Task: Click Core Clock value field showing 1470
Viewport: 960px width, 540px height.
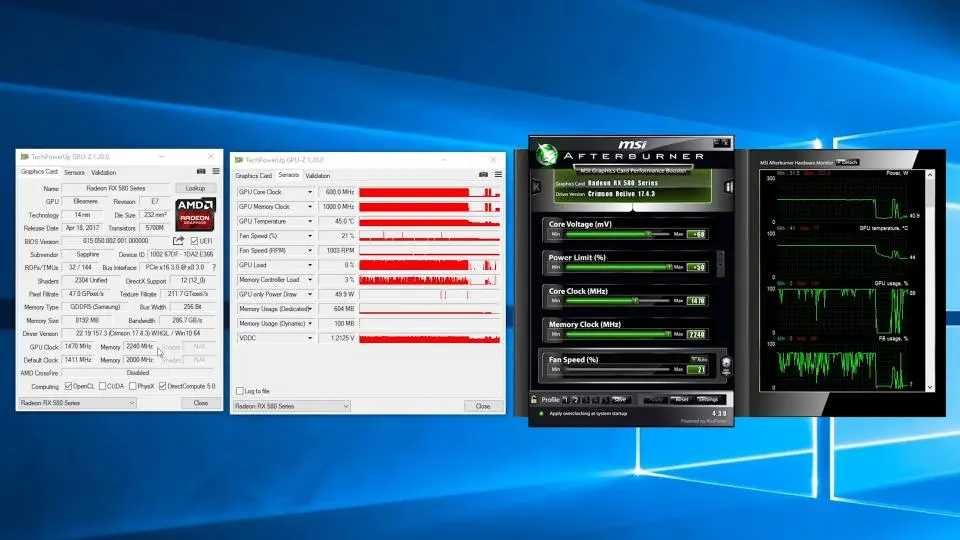Action: pos(697,301)
